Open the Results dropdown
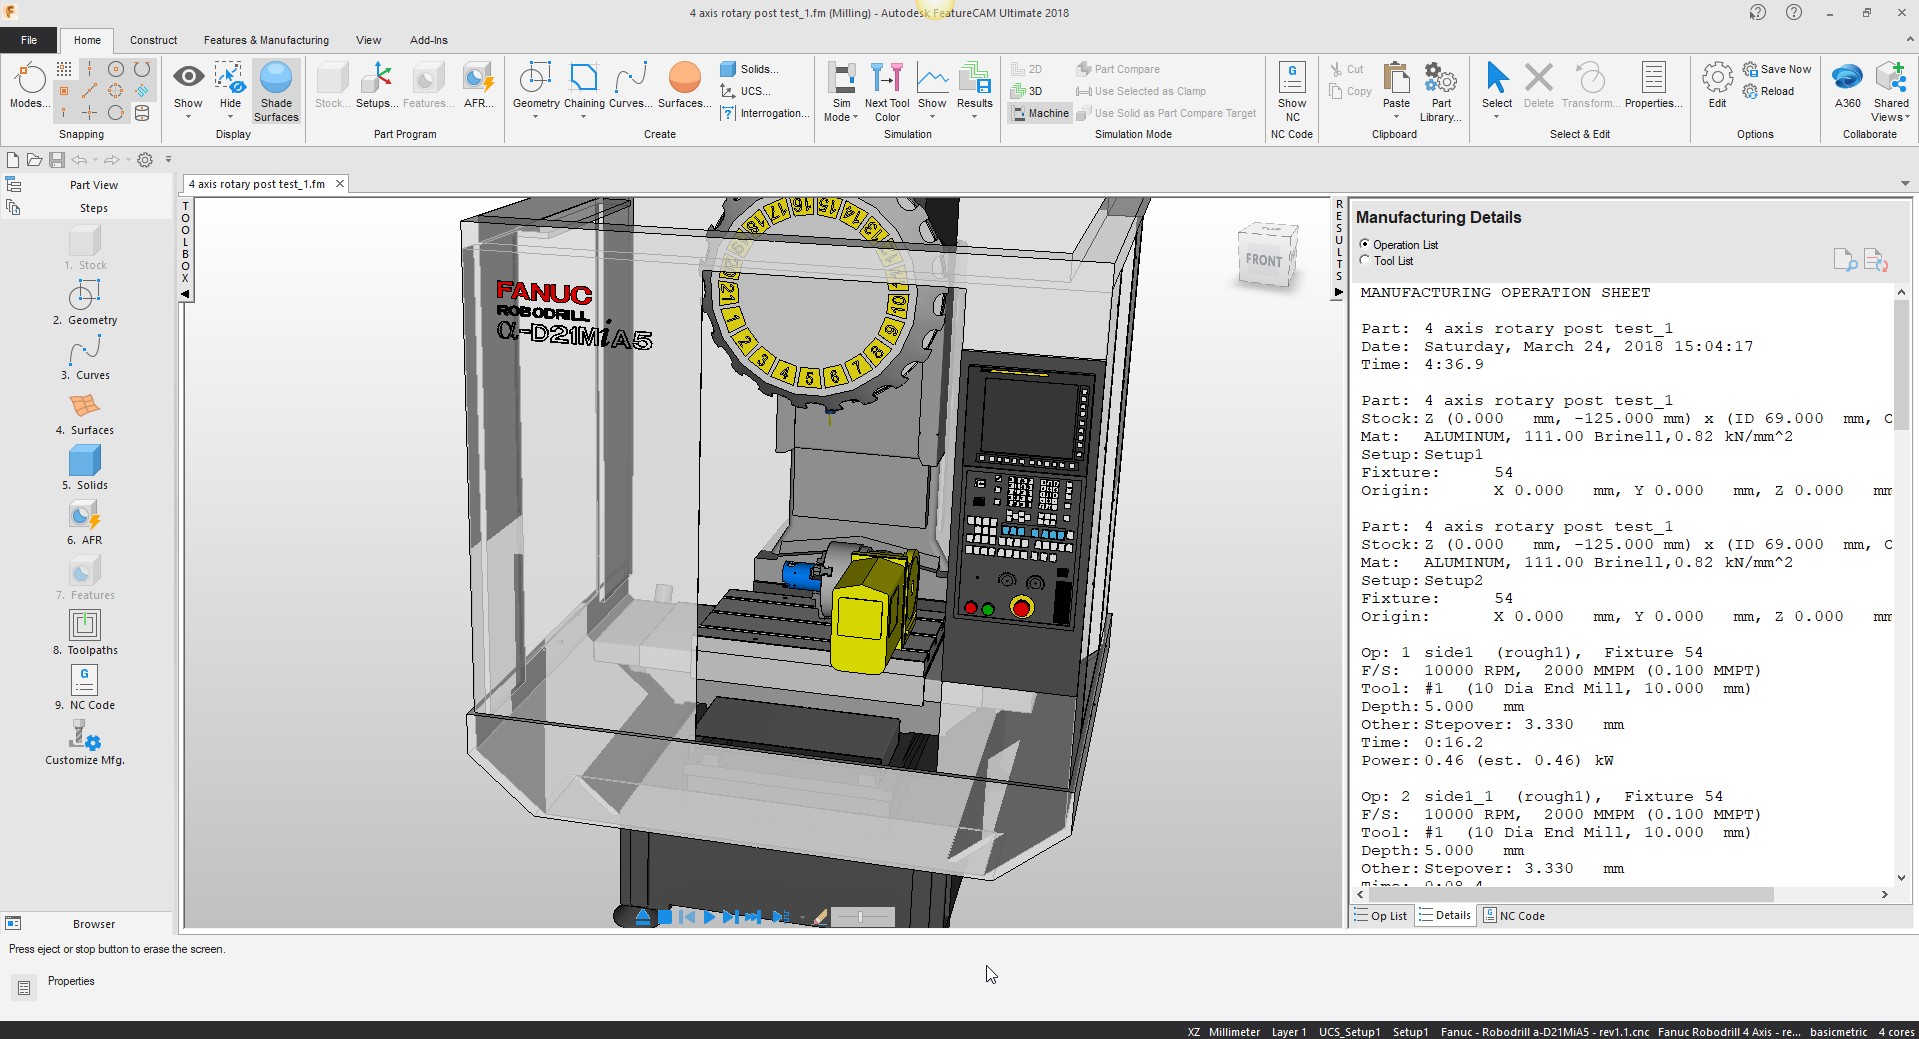 [975, 91]
